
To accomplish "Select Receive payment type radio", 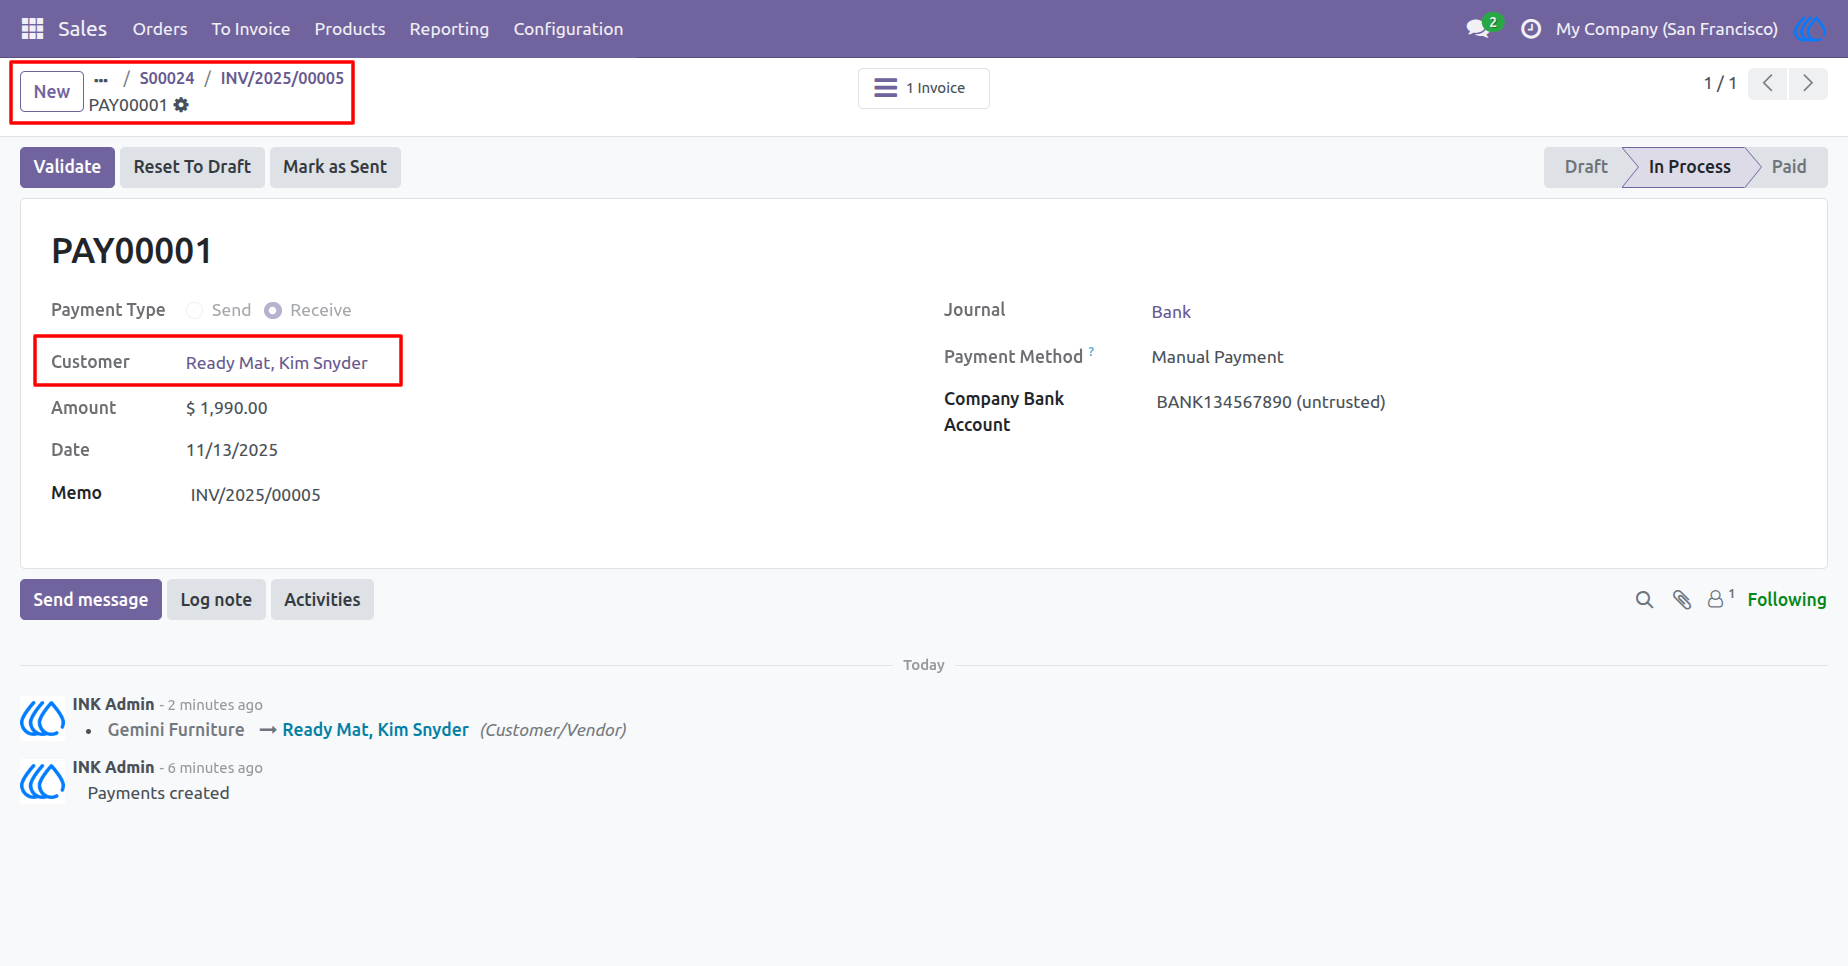I will click(273, 311).
